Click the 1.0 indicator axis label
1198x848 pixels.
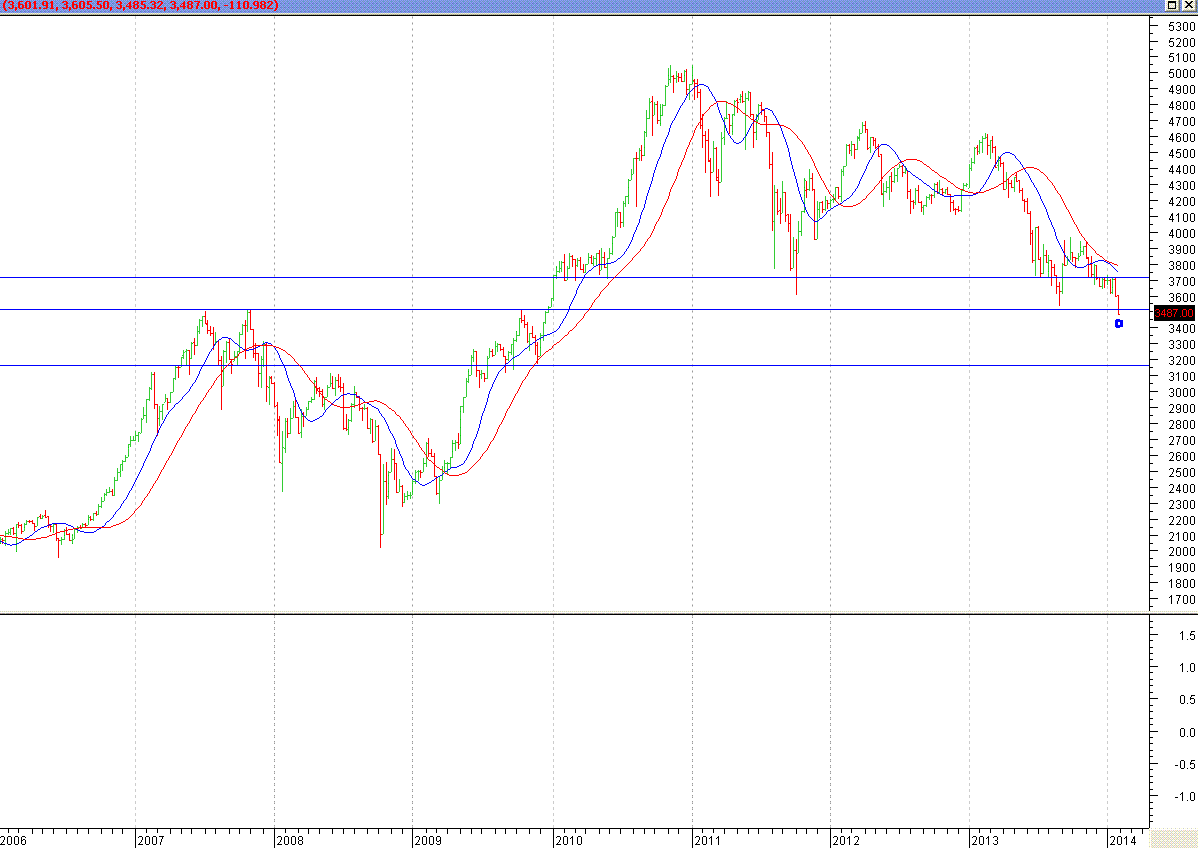click(1187, 668)
